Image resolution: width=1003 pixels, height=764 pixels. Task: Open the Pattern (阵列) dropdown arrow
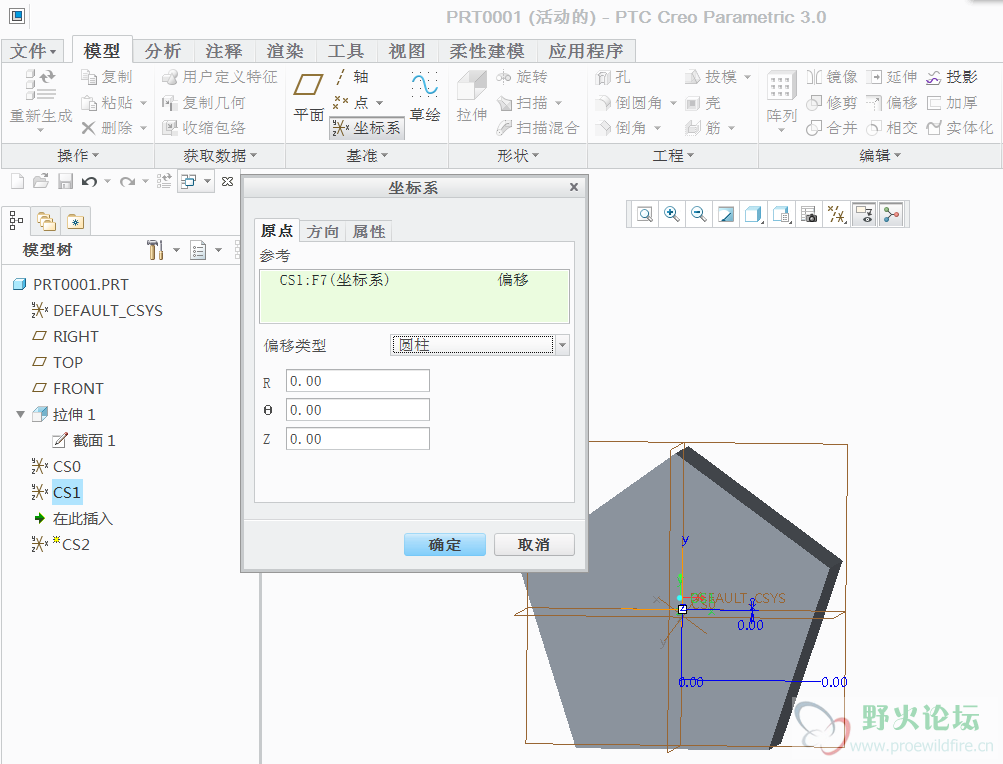[782, 131]
